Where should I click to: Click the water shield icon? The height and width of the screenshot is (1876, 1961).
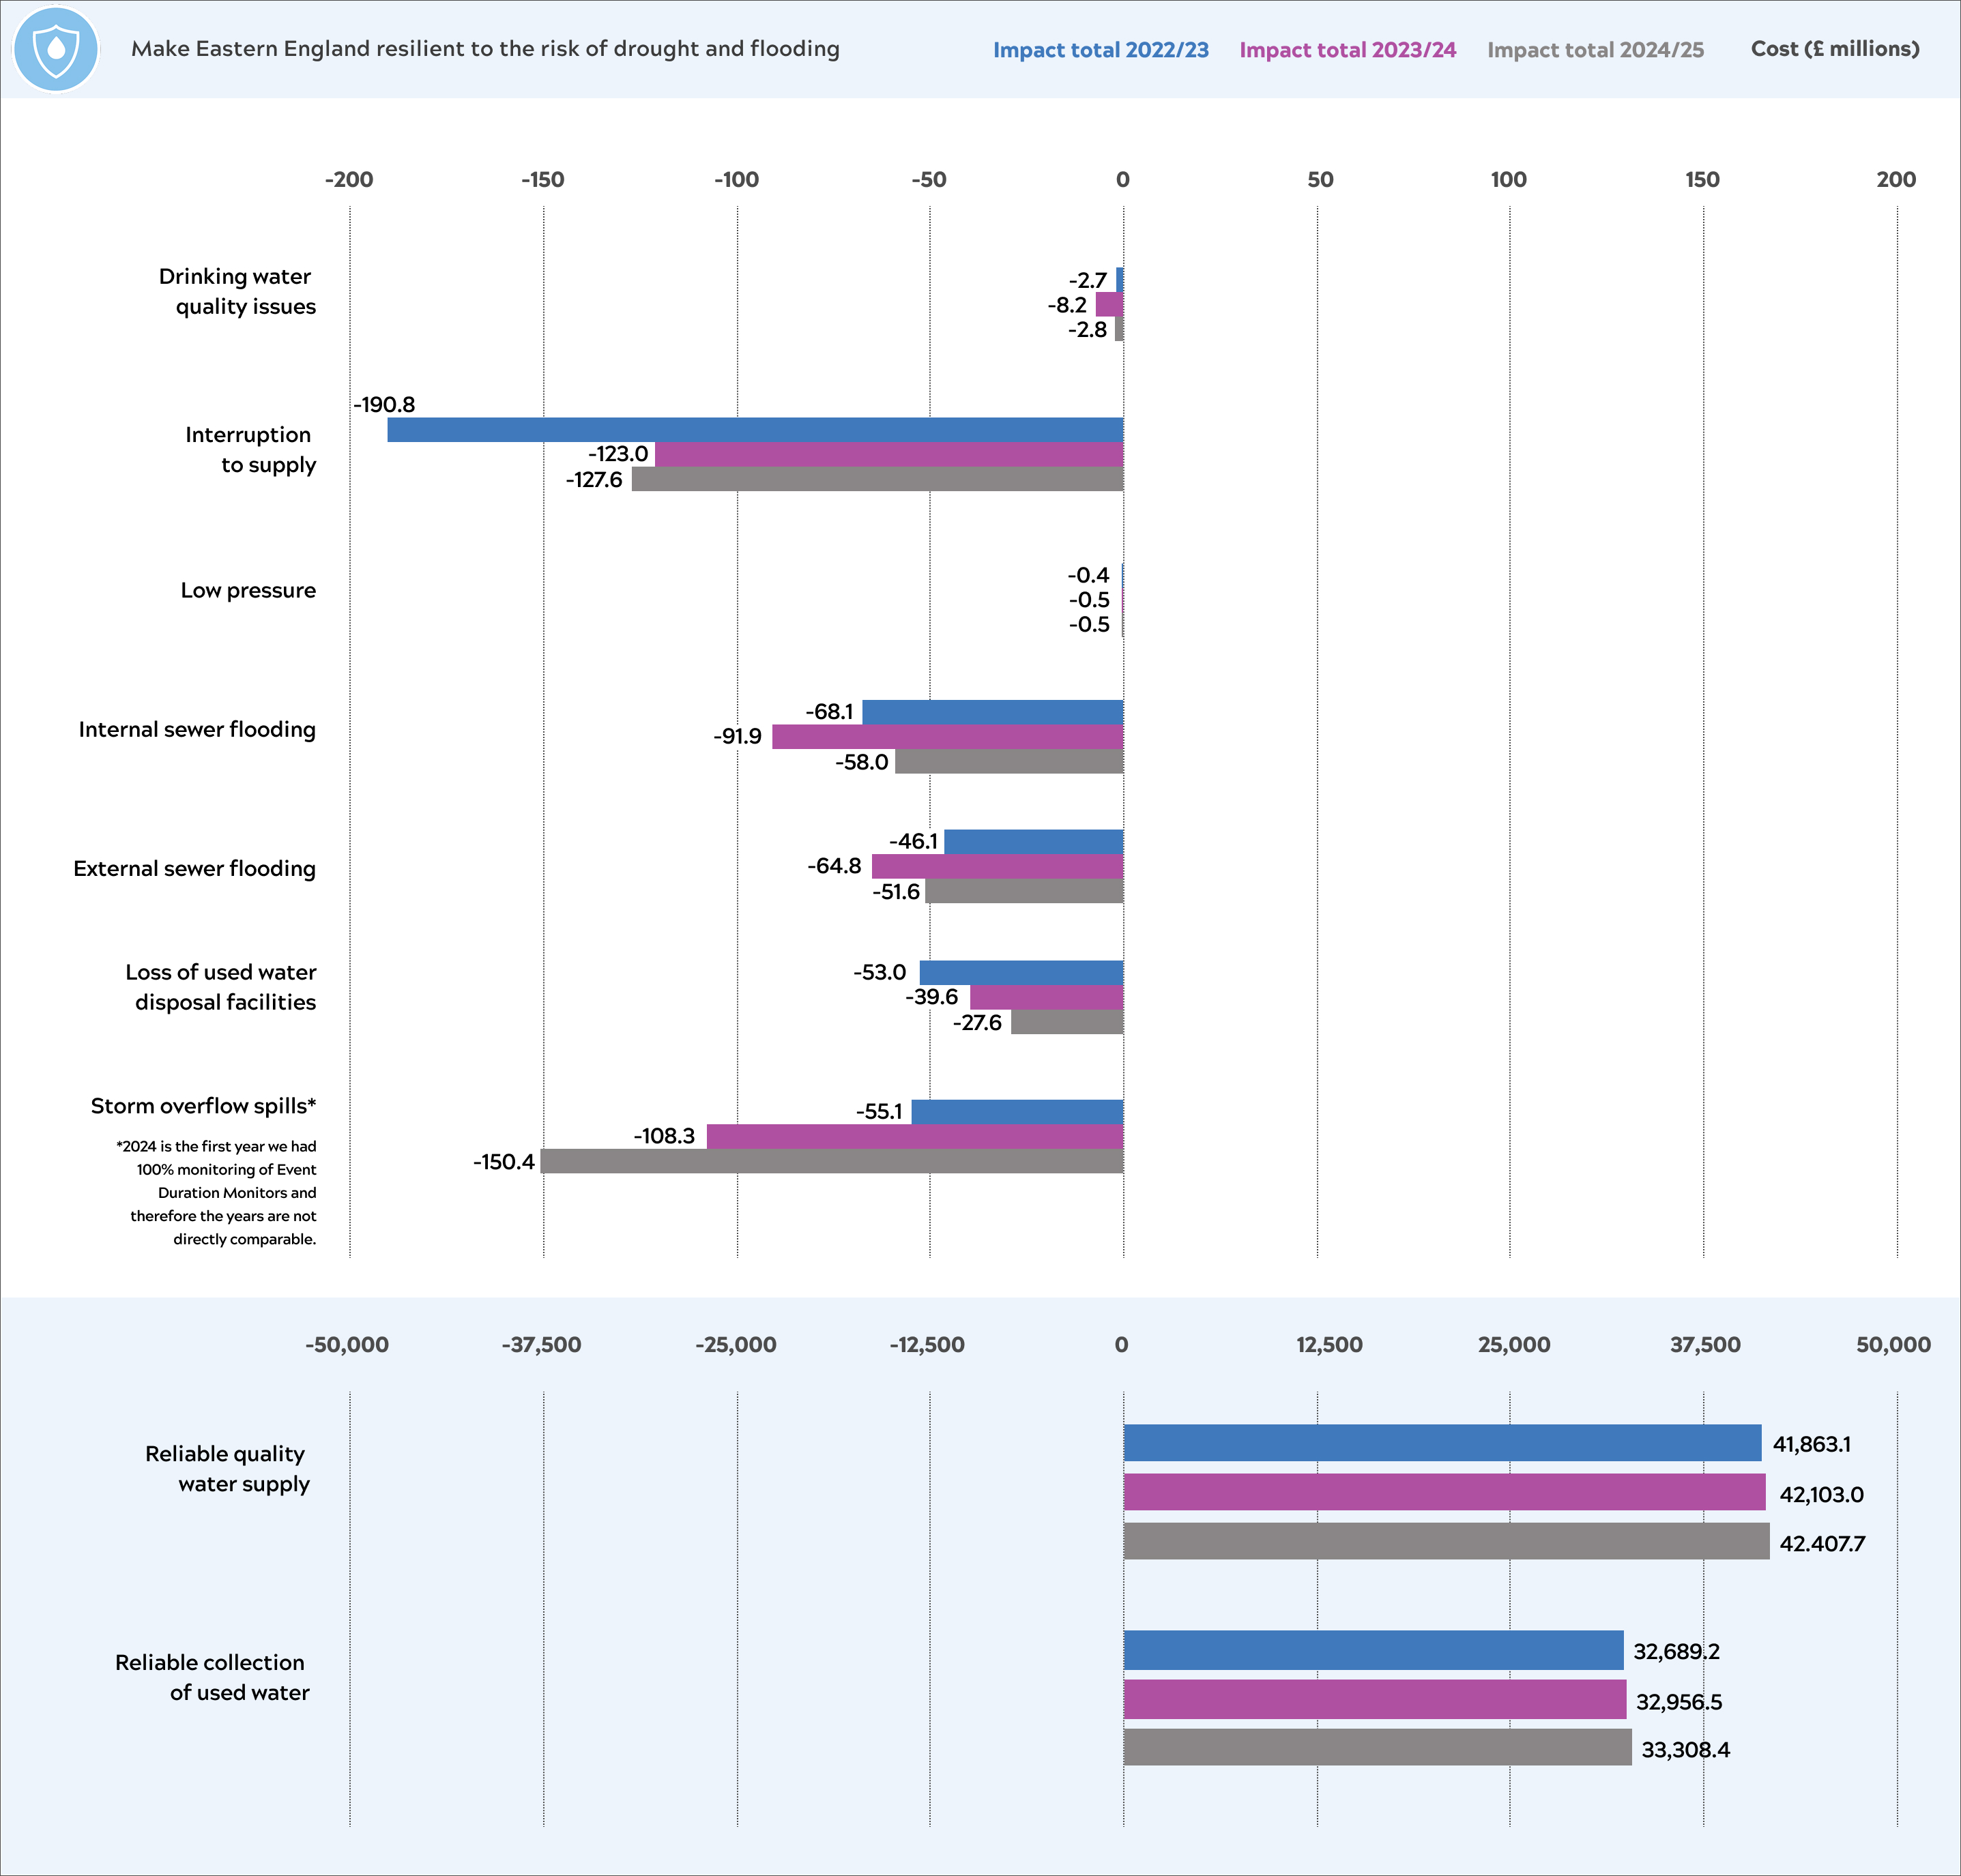[56, 49]
